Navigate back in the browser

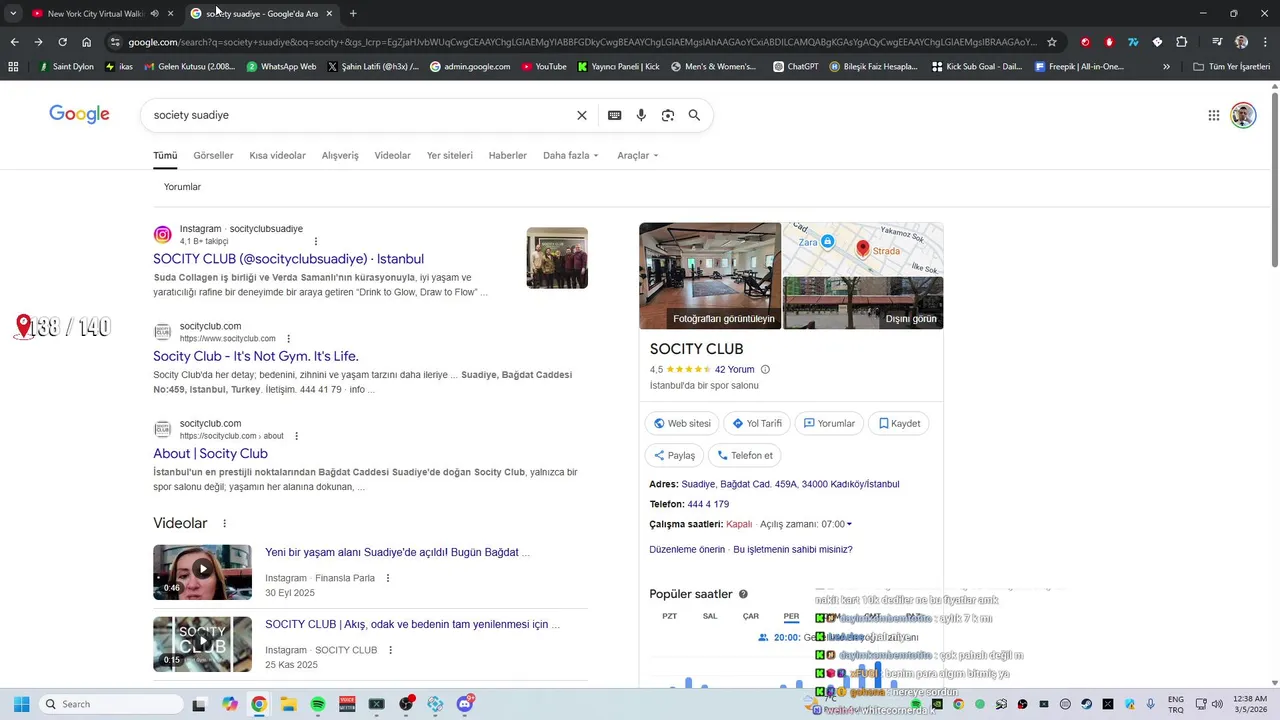coord(14,42)
